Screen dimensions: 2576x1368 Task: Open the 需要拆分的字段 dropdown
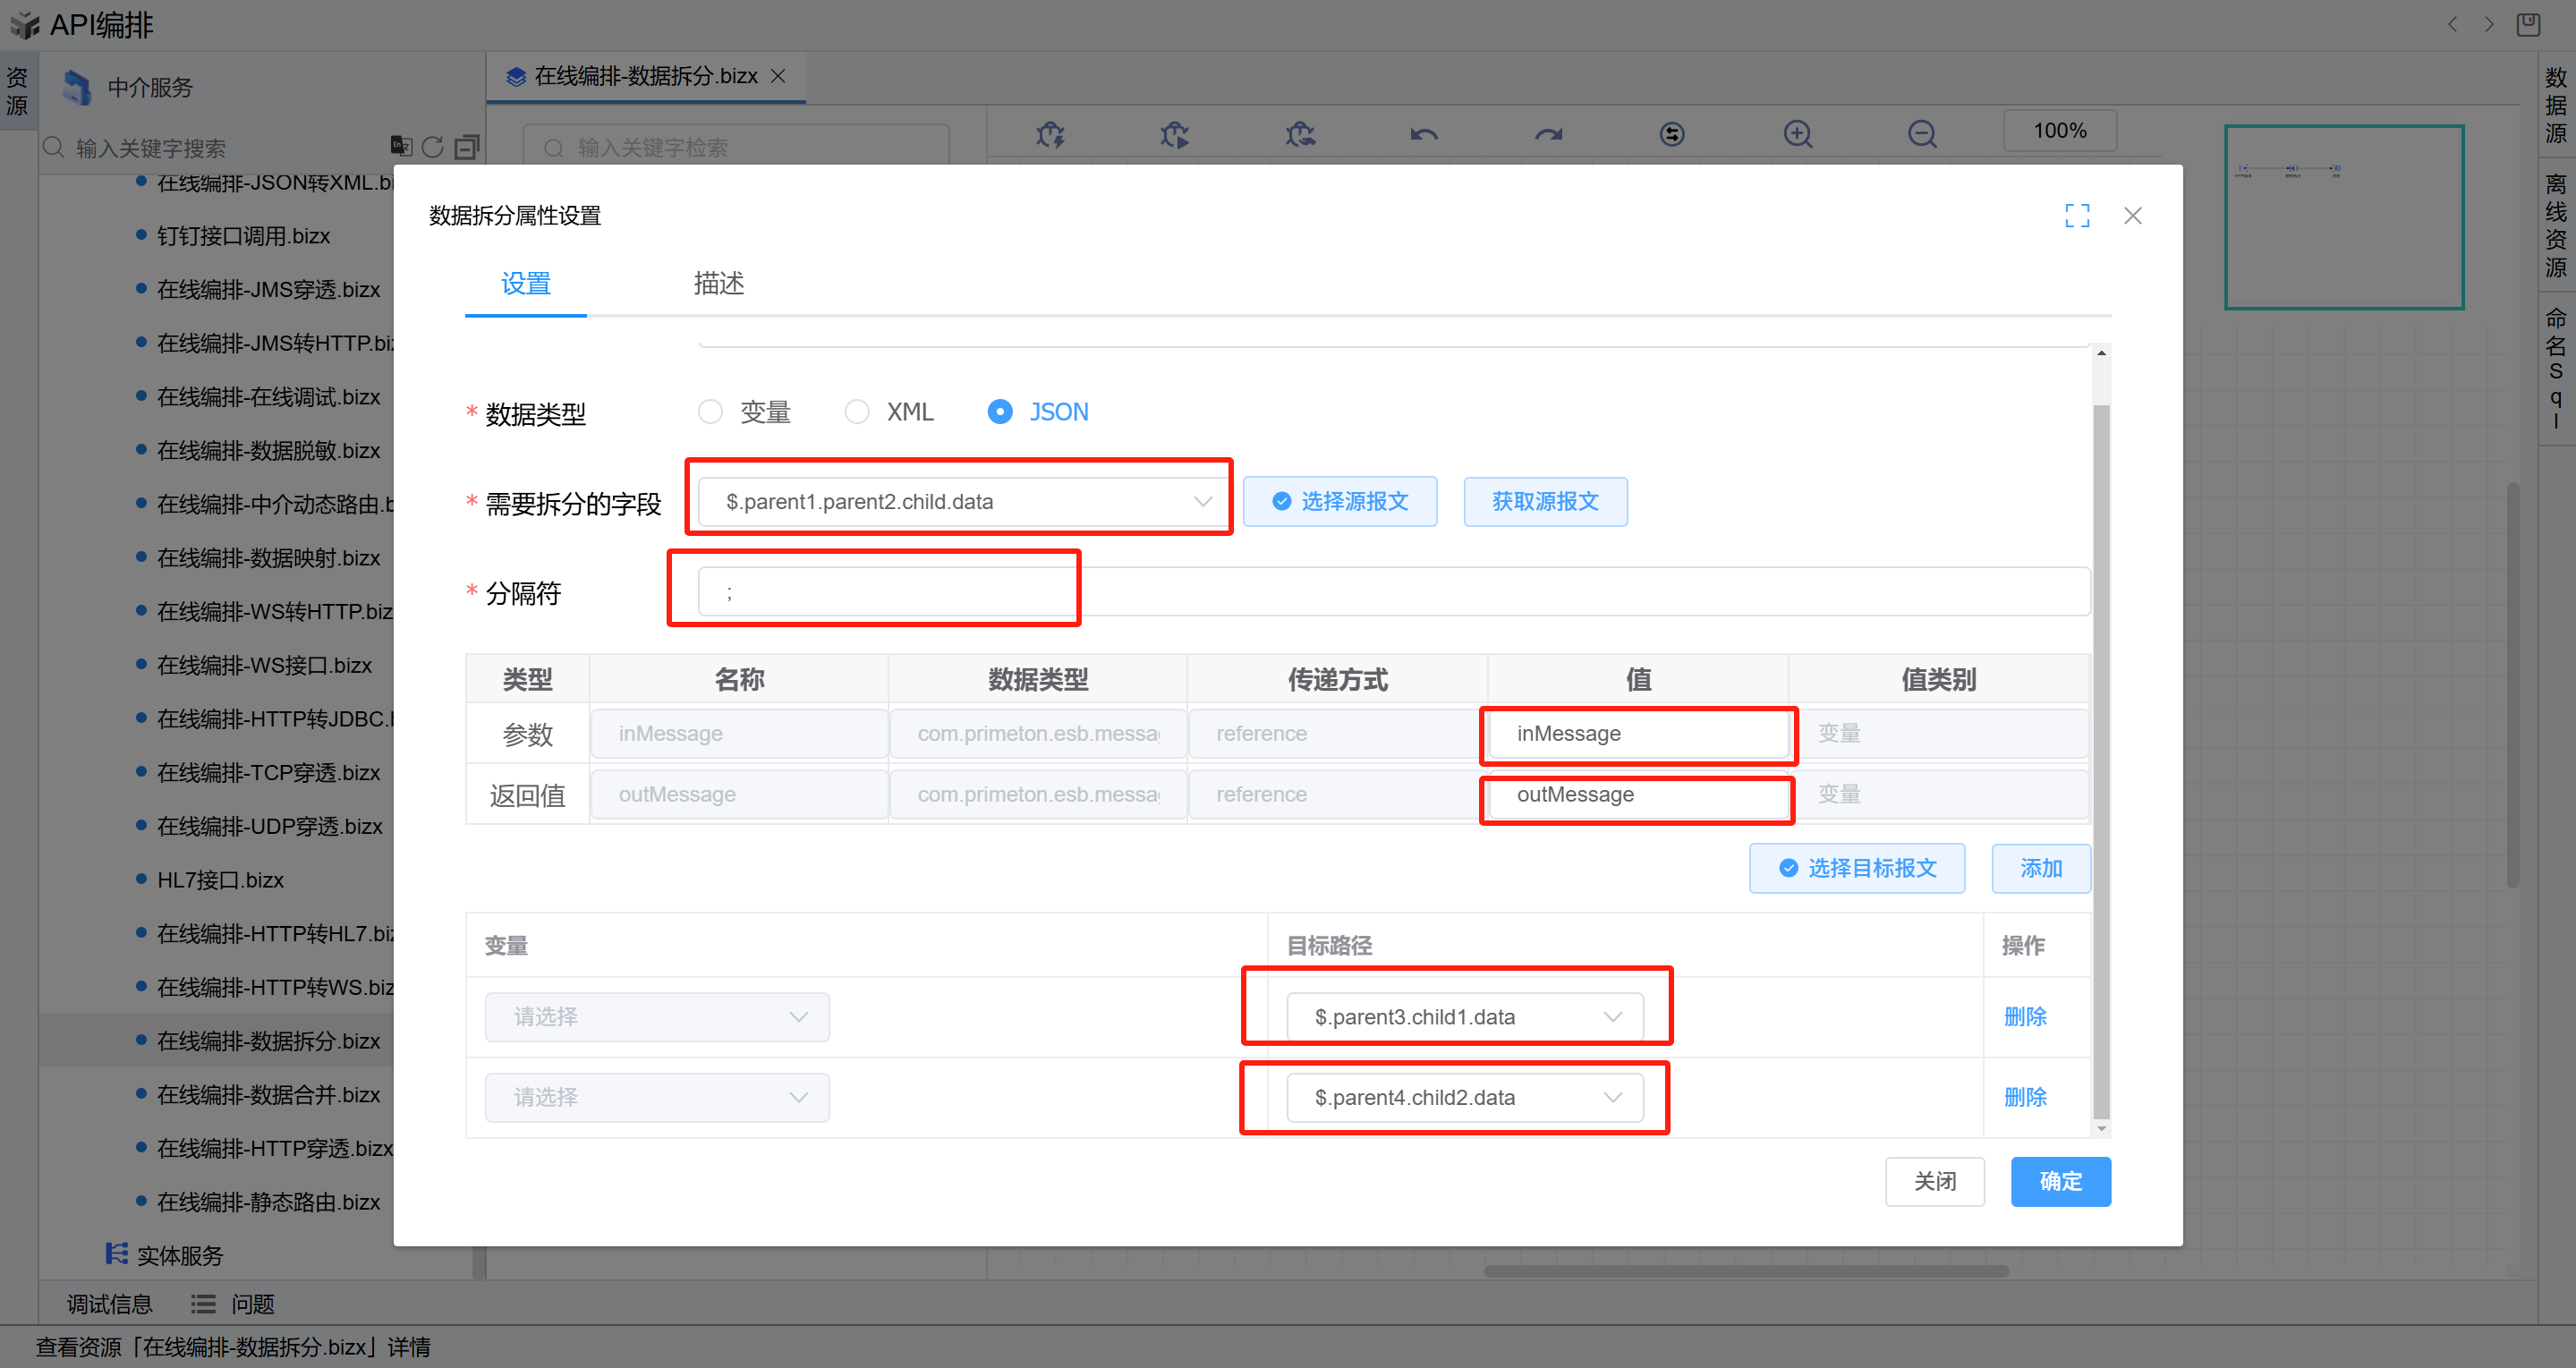pyautogui.click(x=962, y=502)
